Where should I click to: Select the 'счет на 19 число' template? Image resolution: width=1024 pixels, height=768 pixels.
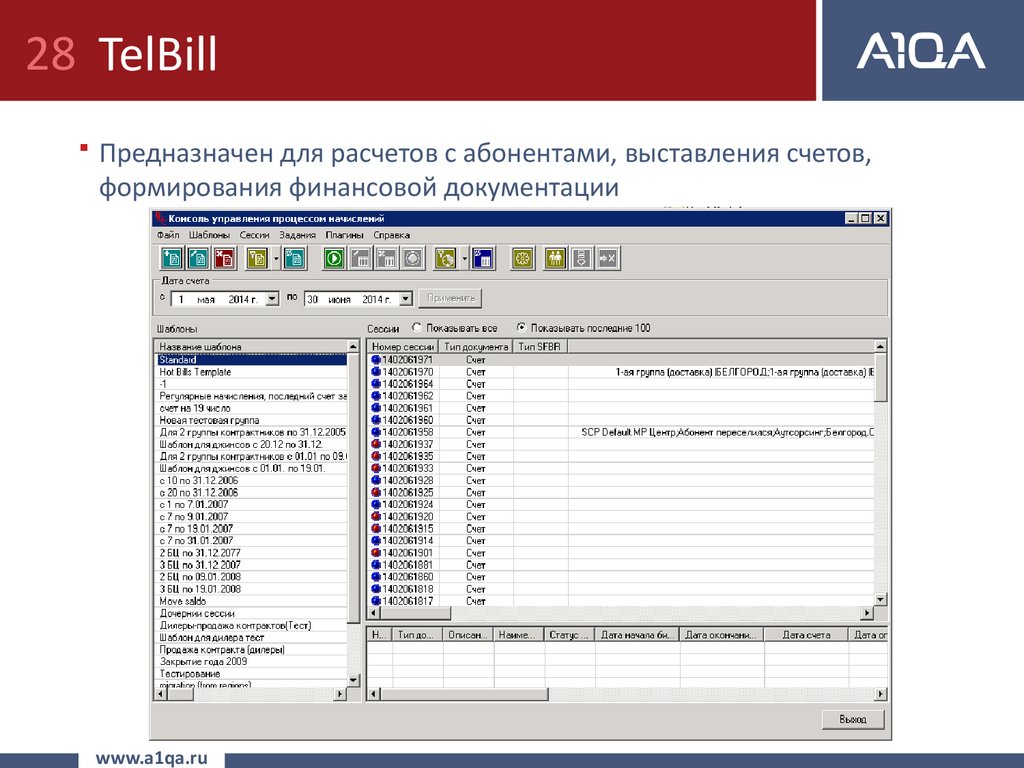pyautogui.click(x=251, y=408)
